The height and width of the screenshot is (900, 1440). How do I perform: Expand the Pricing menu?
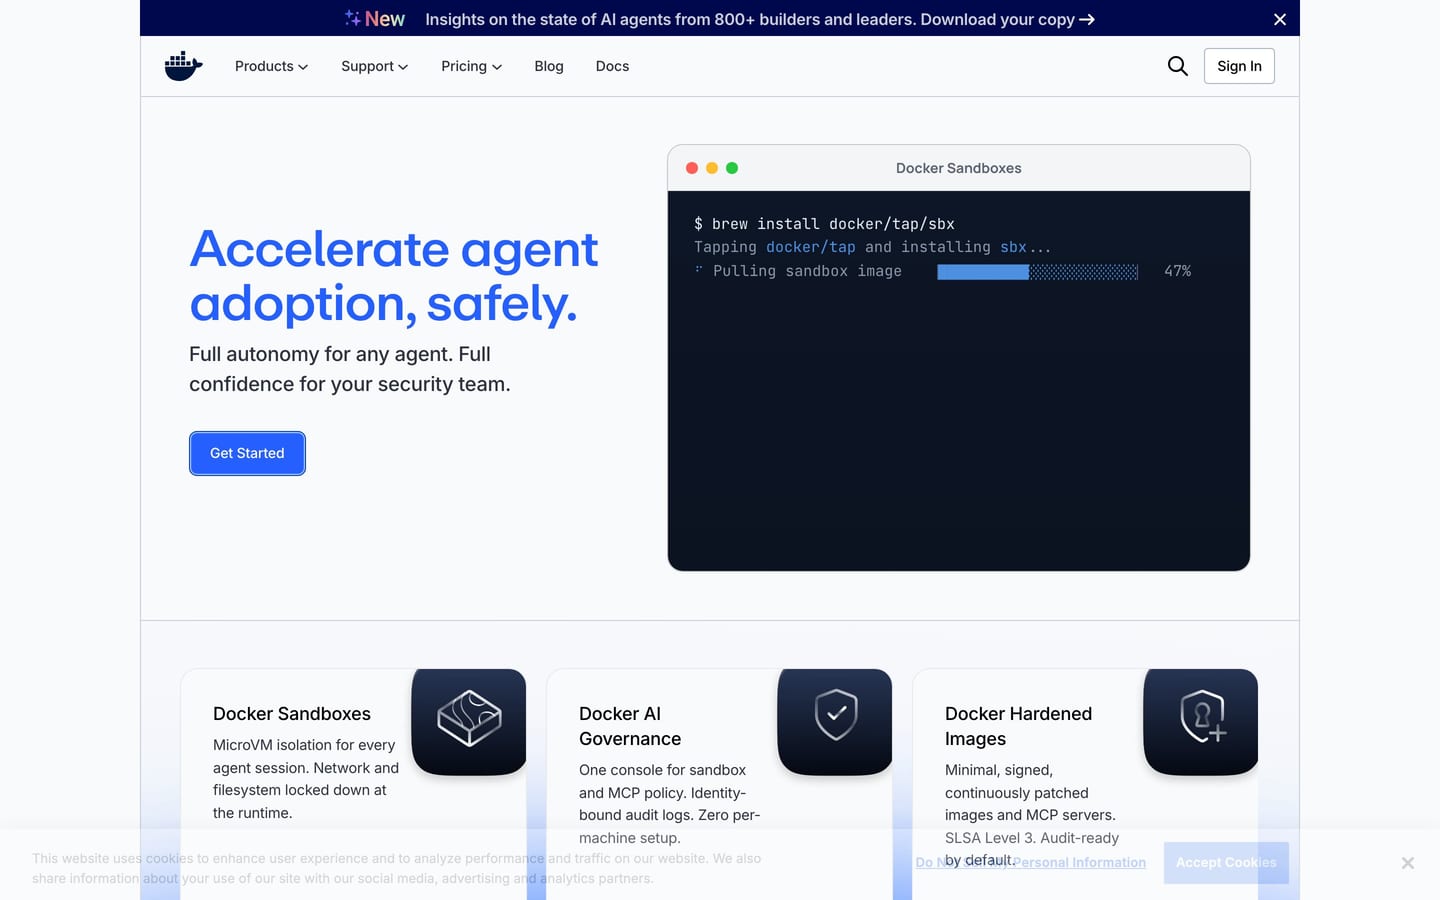[x=471, y=66]
